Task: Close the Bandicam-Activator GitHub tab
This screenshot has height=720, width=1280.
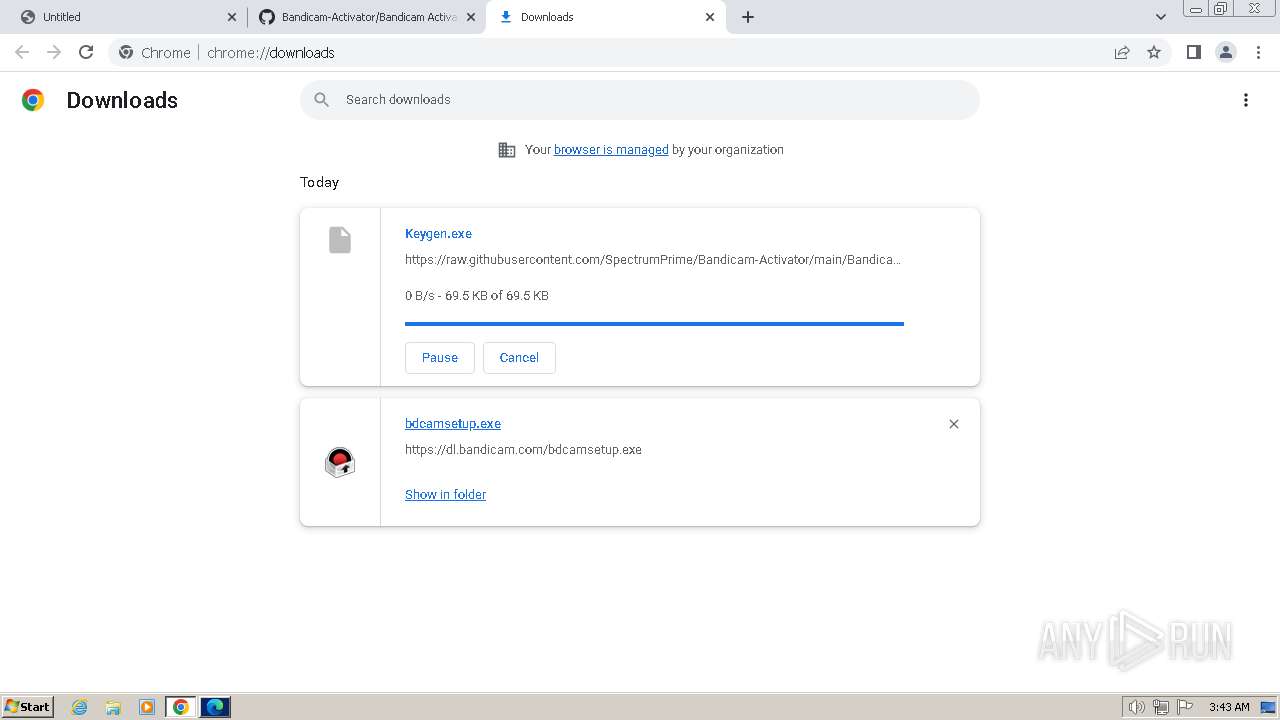Action: tap(471, 17)
